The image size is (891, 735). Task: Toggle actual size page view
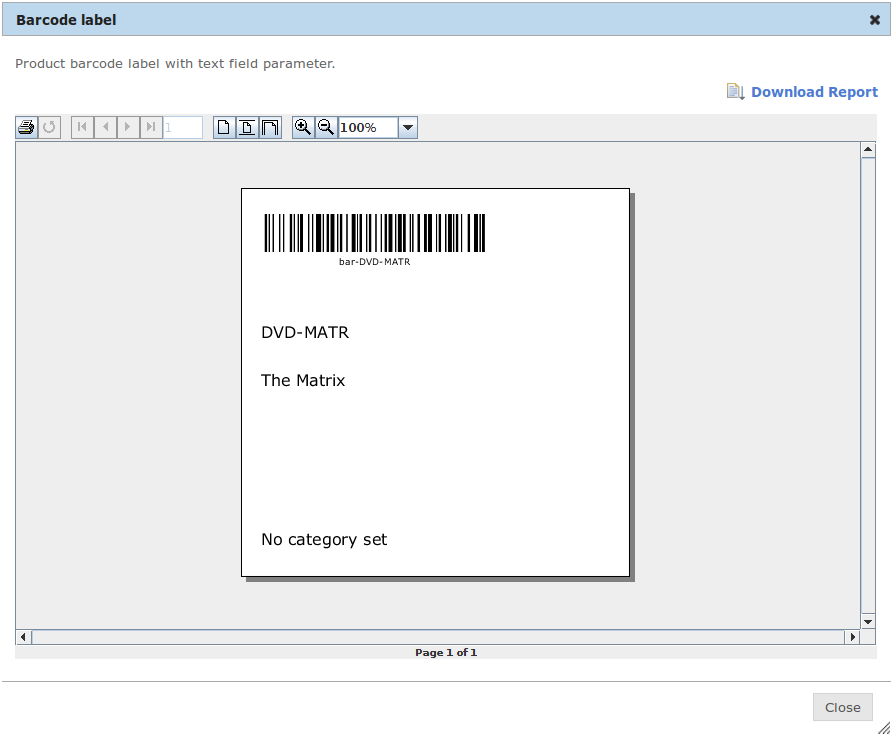click(x=223, y=127)
